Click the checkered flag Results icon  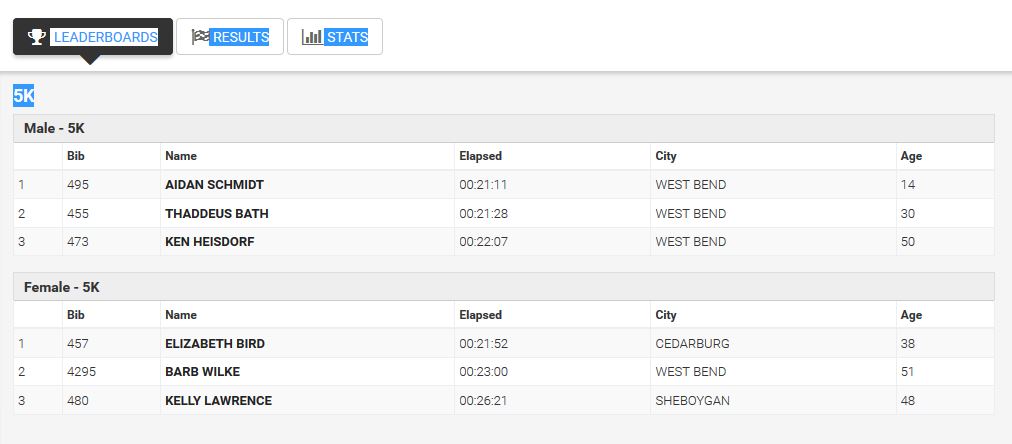[x=200, y=37]
